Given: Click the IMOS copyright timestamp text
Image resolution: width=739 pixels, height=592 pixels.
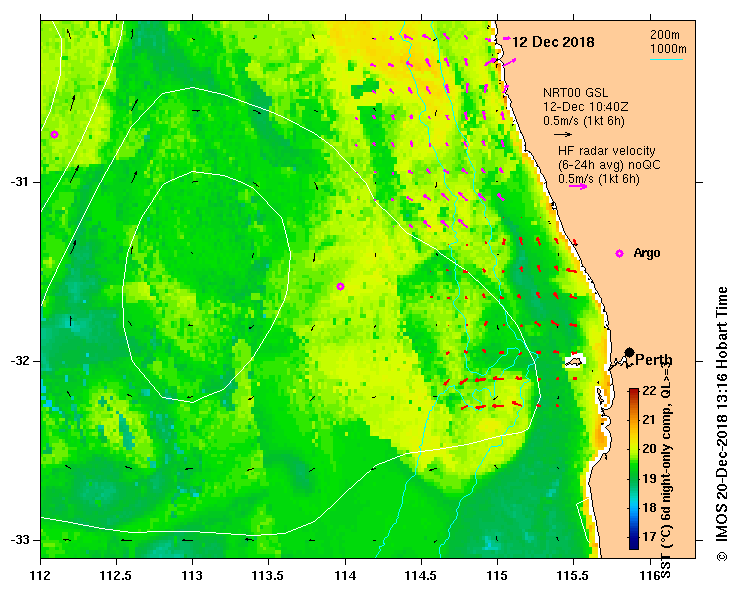Looking at the screenshot, I should [x=722, y=423].
